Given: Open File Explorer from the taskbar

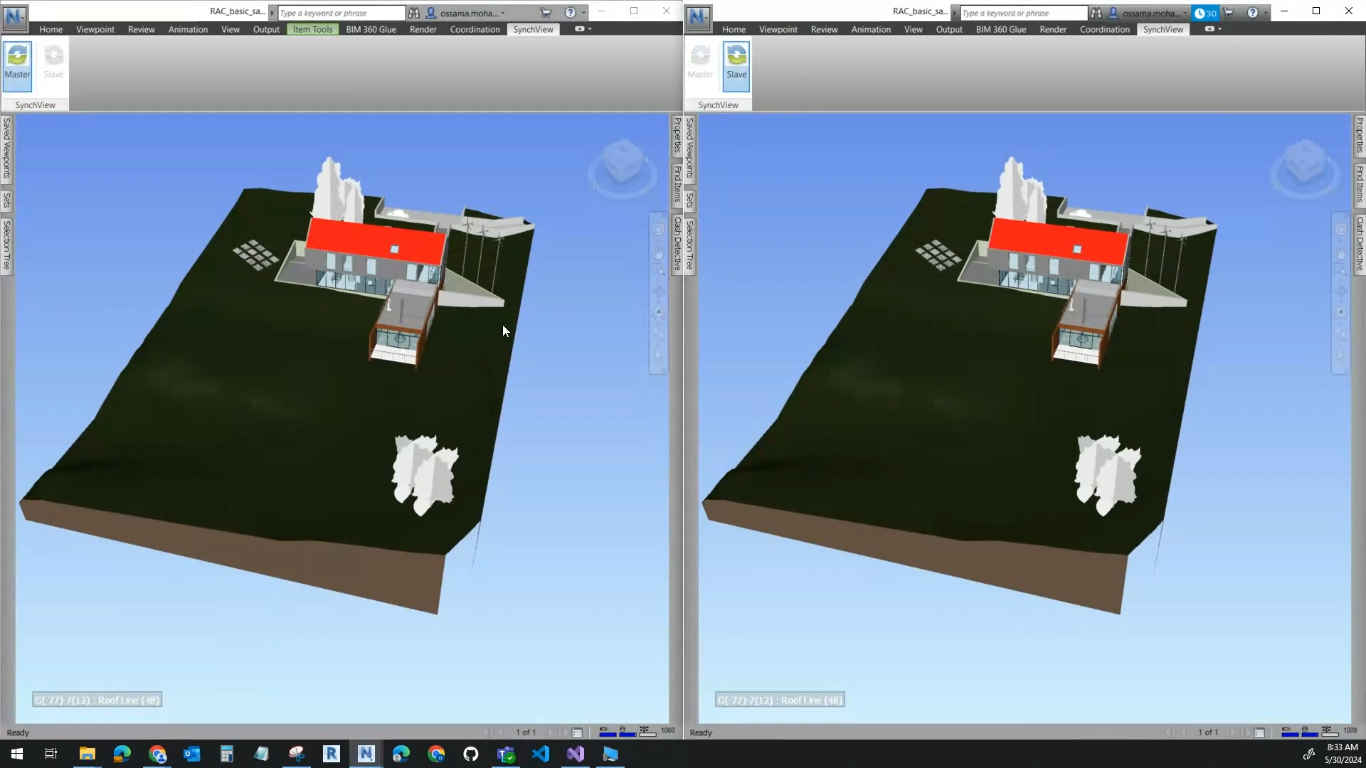Looking at the screenshot, I should (87, 754).
